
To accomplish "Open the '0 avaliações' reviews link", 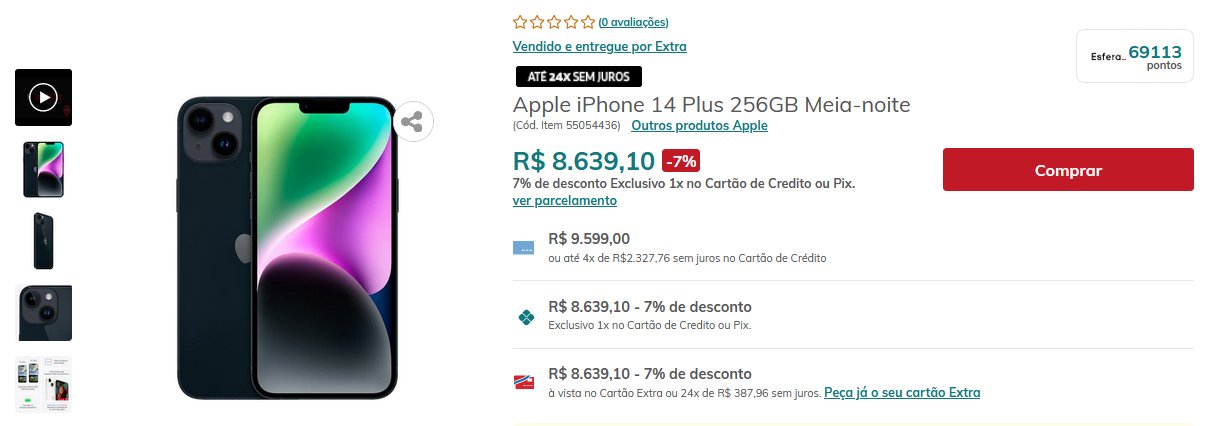I will (x=633, y=22).
